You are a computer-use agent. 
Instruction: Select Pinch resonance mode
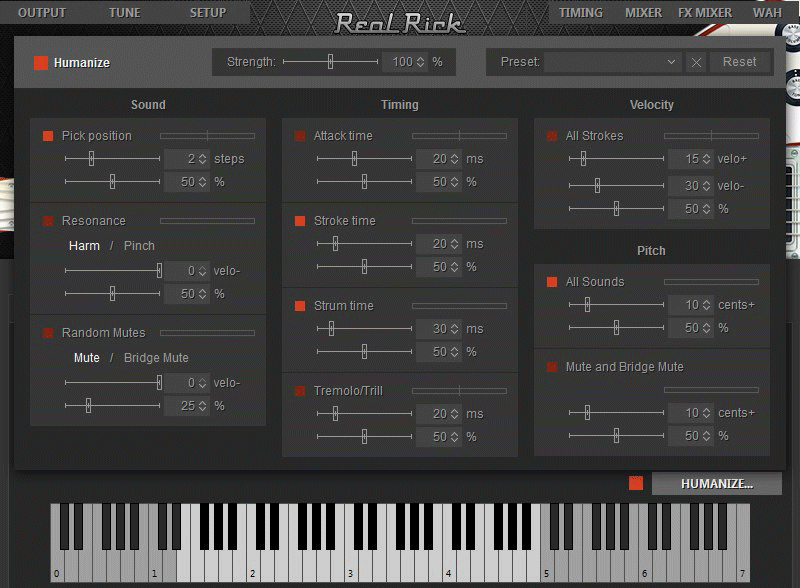pyautogui.click(x=139, y=246)
